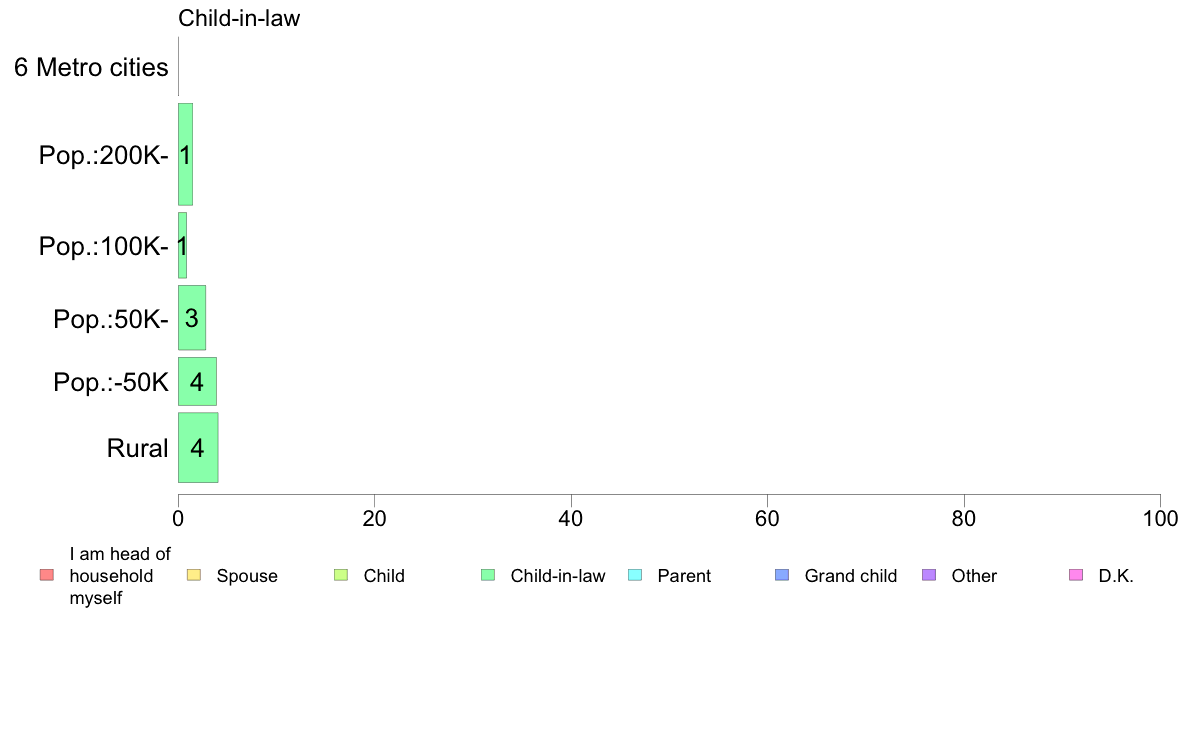Click the yellow Spouse legend swatch
Image resolution: width=1188 pixels, height=736 pixels.
(194, 575)
